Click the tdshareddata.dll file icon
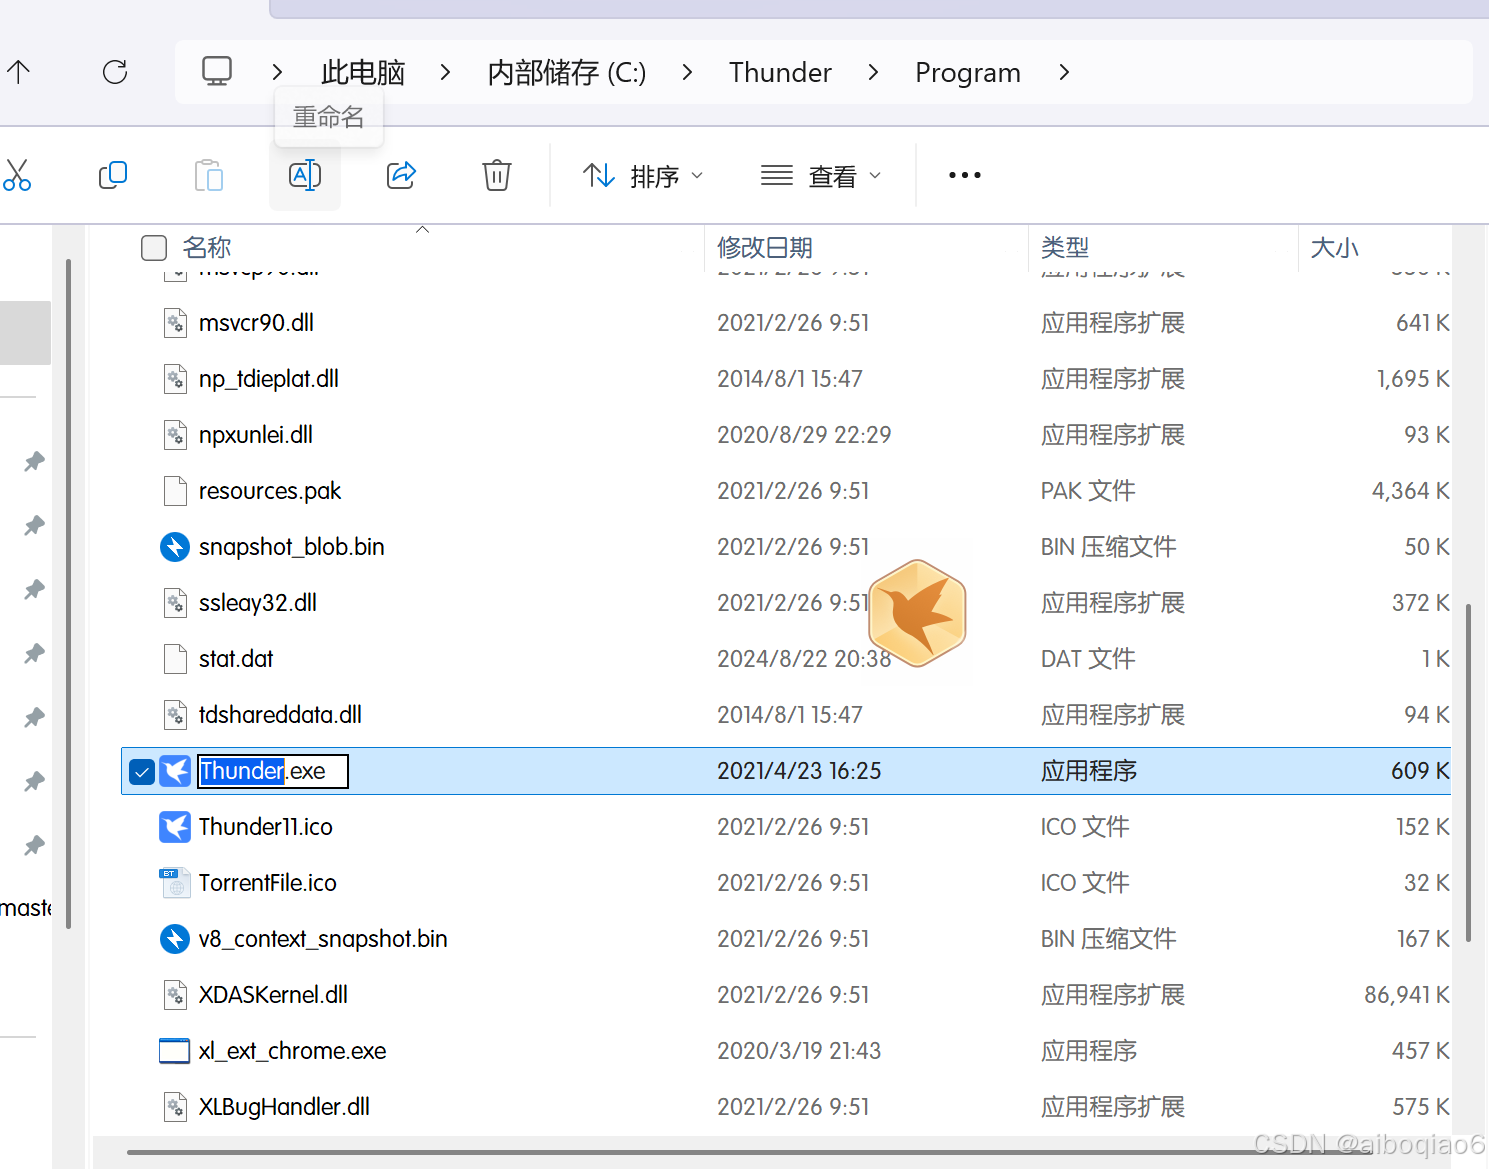1489x1170 pixels. pyautogui.click(x=175, y=715)
